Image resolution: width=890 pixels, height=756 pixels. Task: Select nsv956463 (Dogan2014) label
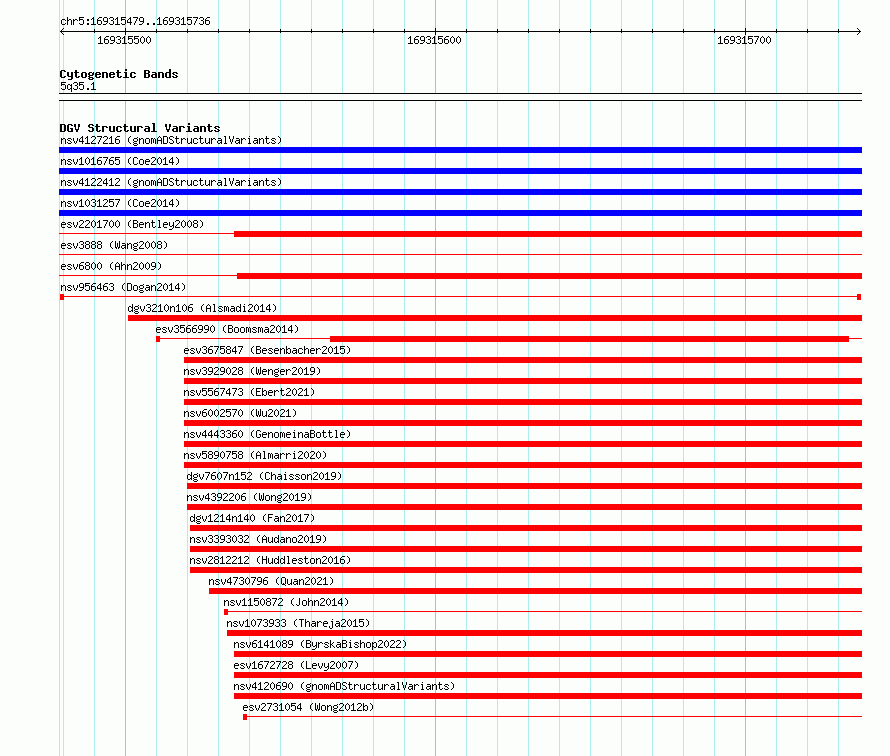(x=123, y=287)
